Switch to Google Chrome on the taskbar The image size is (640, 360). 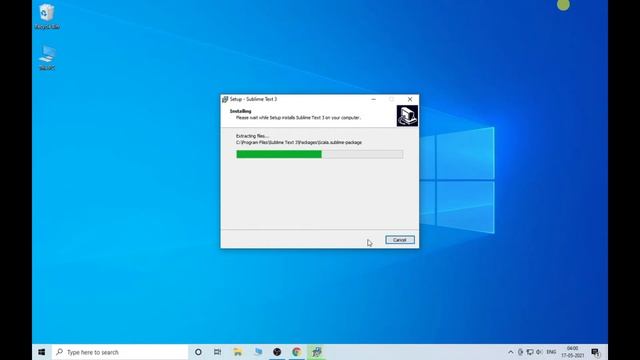coord(297,352)
